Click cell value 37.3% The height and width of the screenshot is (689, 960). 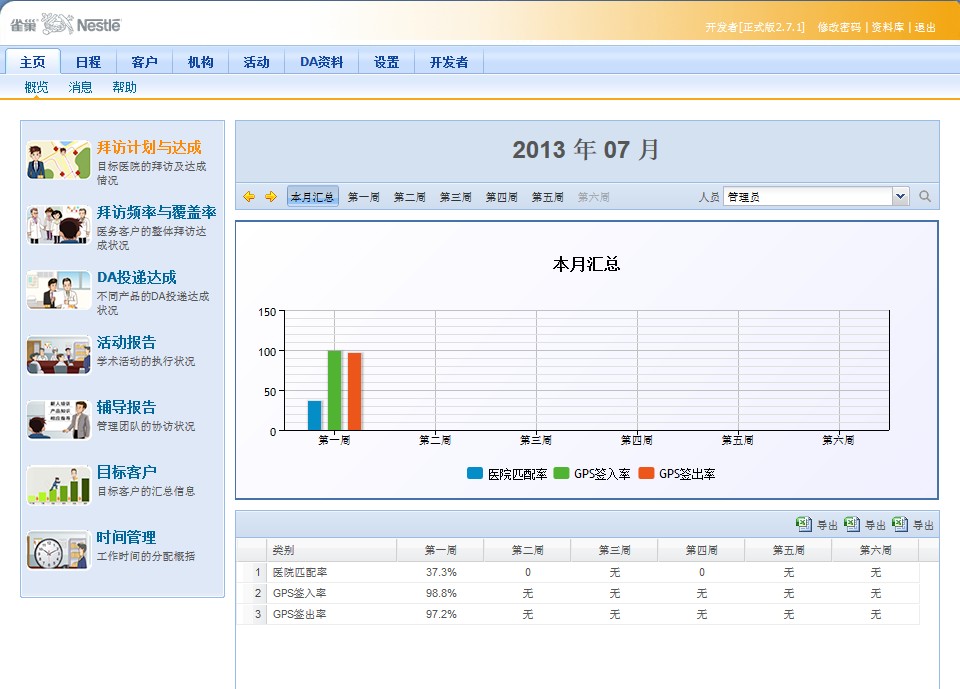tap(441, 572)
